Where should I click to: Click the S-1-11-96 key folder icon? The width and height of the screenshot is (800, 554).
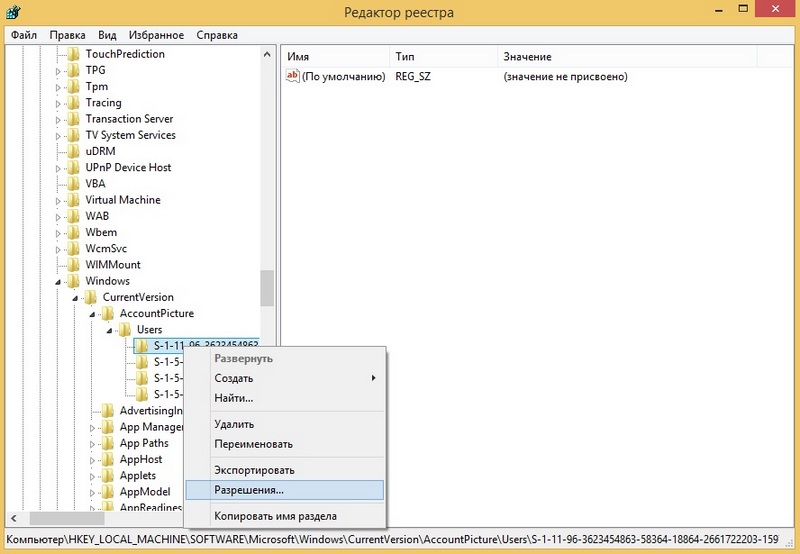(142, 346)
